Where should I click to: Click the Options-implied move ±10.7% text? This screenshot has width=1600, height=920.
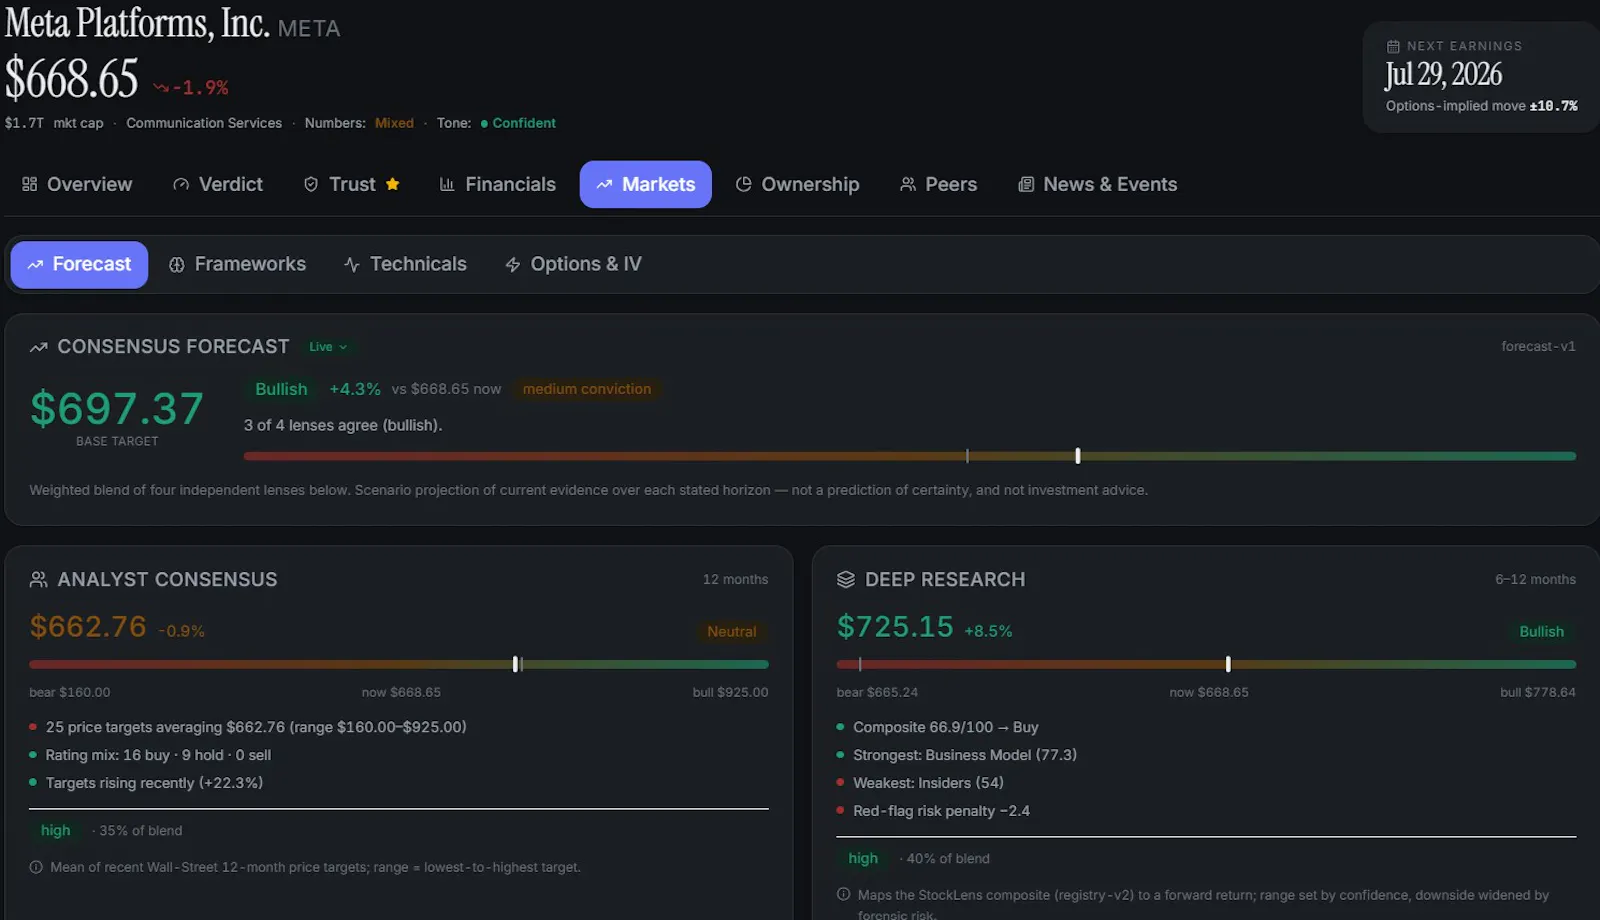pos(1481,106)
